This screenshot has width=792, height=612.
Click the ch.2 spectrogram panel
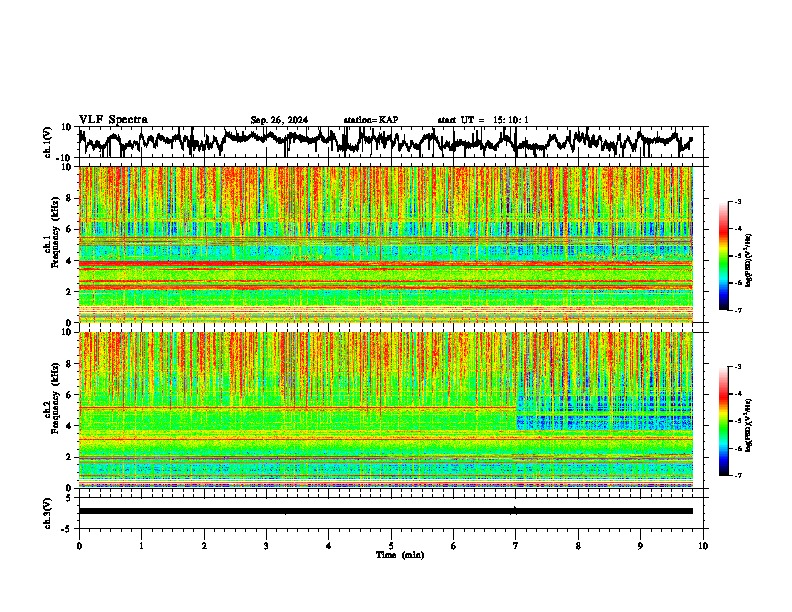(x=385, y=410)
